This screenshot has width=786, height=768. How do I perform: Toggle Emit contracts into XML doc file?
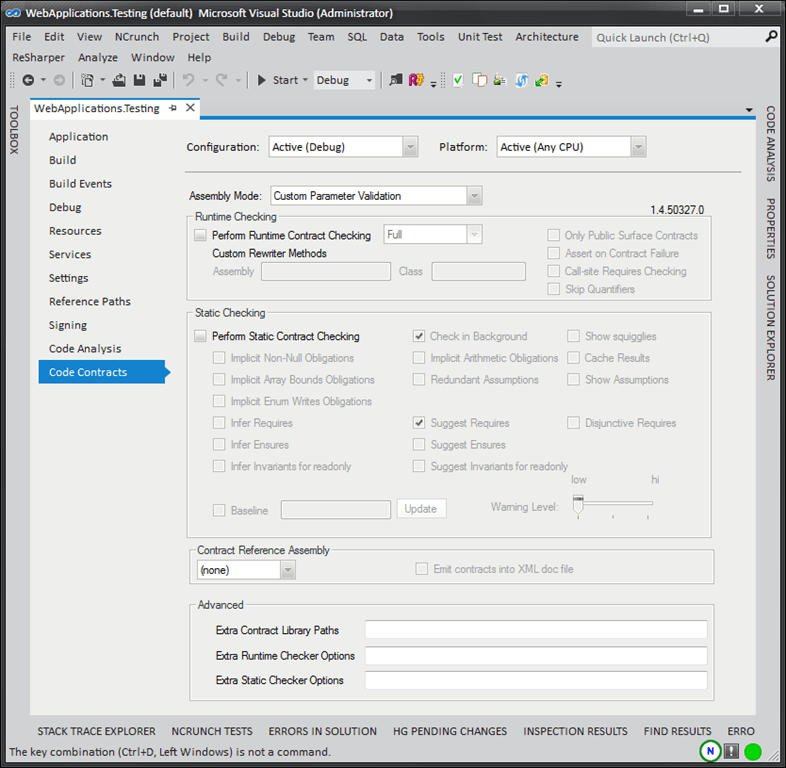(x=422, y=568)
